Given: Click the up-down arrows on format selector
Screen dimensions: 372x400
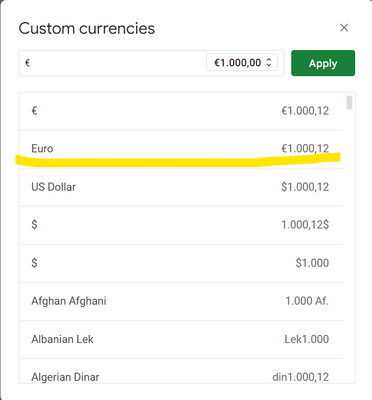Looking at the screenshot, I should 269,62.
